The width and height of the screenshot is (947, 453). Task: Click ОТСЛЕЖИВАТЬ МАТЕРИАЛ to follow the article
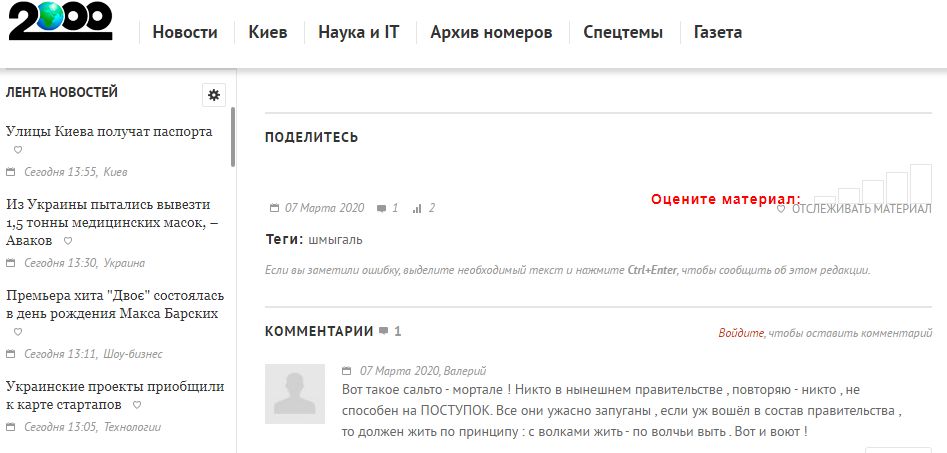pos(861,209)
